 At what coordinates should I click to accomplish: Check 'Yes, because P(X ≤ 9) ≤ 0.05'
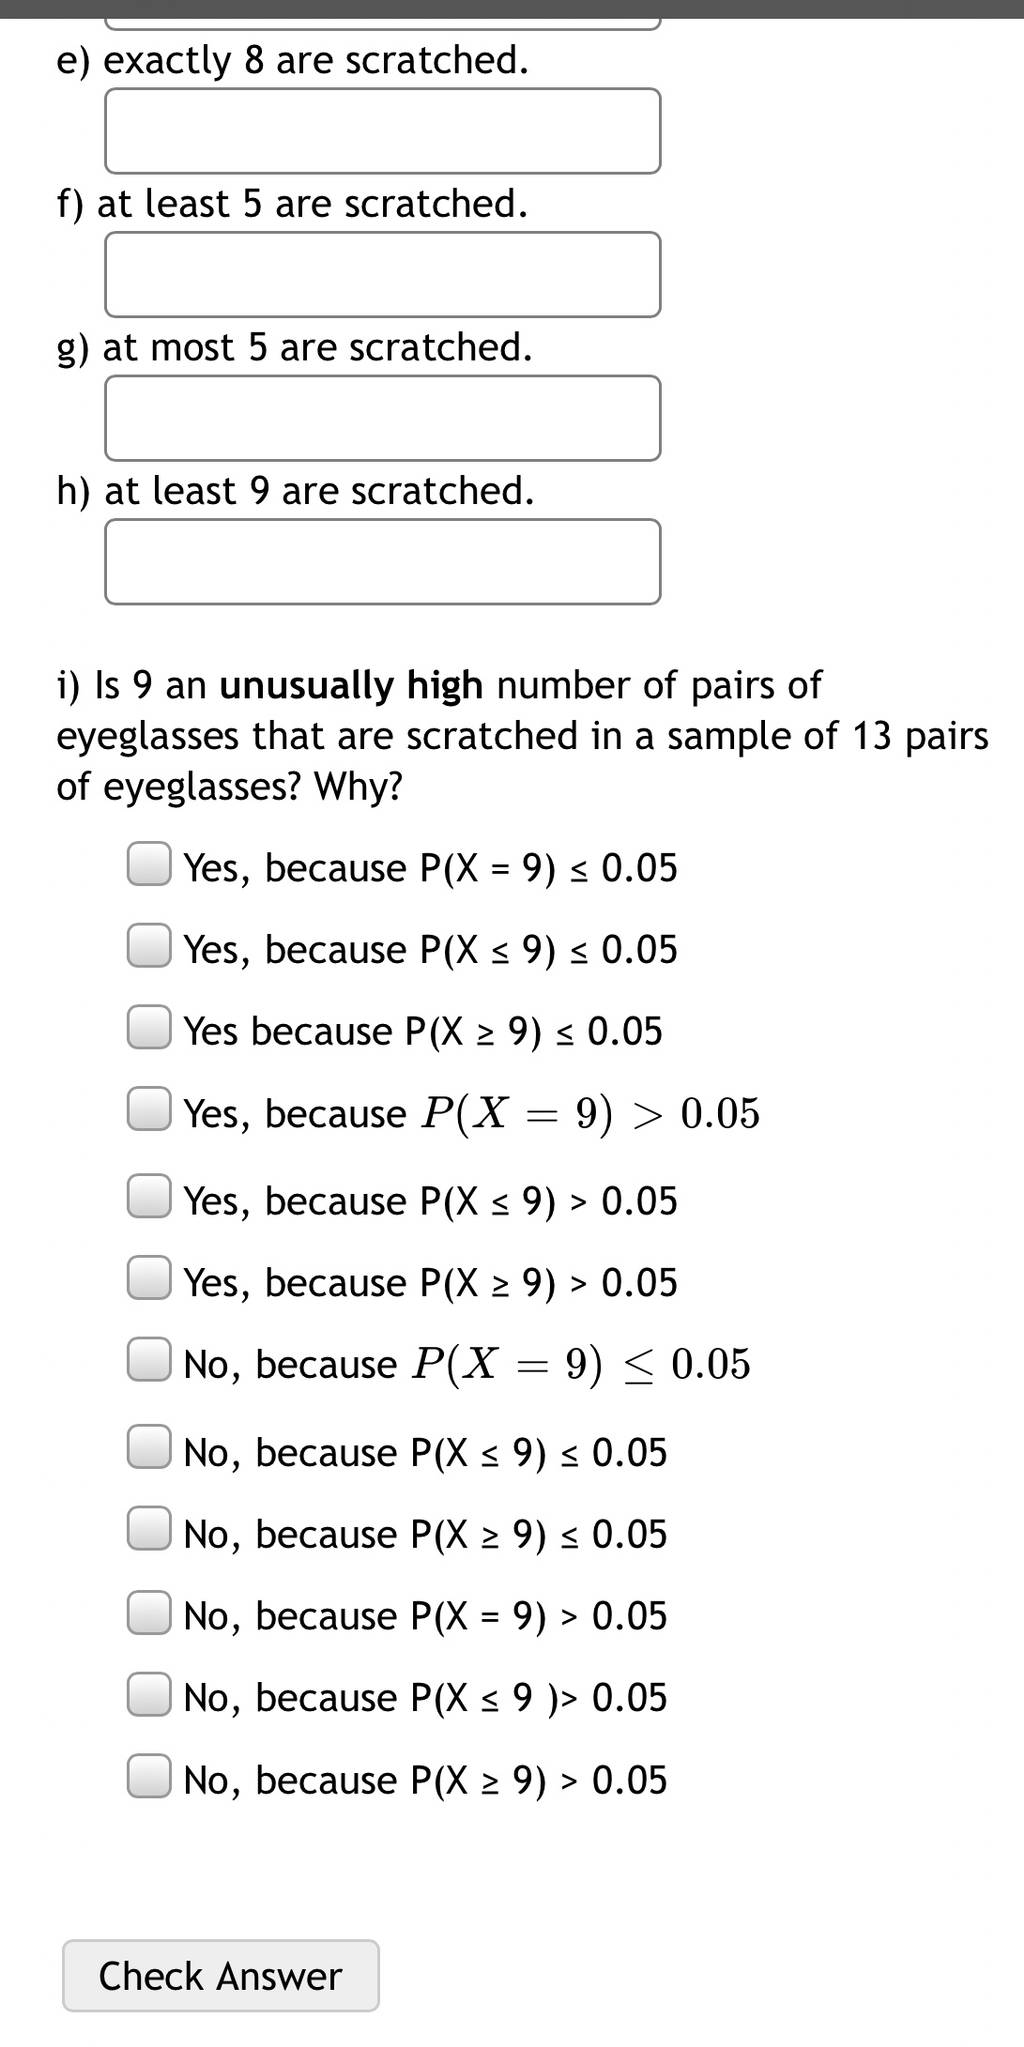[149, 946]
